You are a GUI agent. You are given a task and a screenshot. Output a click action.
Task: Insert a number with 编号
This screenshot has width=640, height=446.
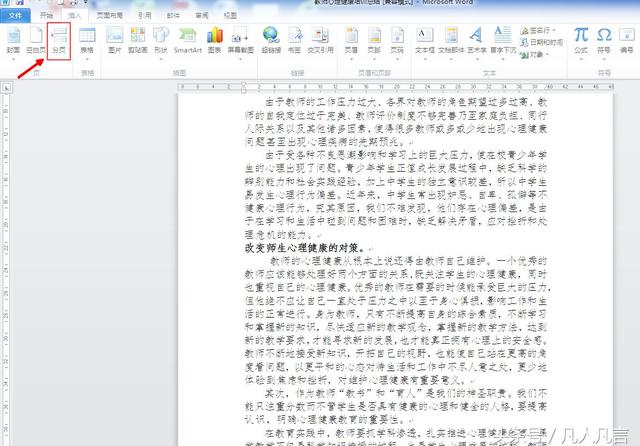(x=627, y=41)
